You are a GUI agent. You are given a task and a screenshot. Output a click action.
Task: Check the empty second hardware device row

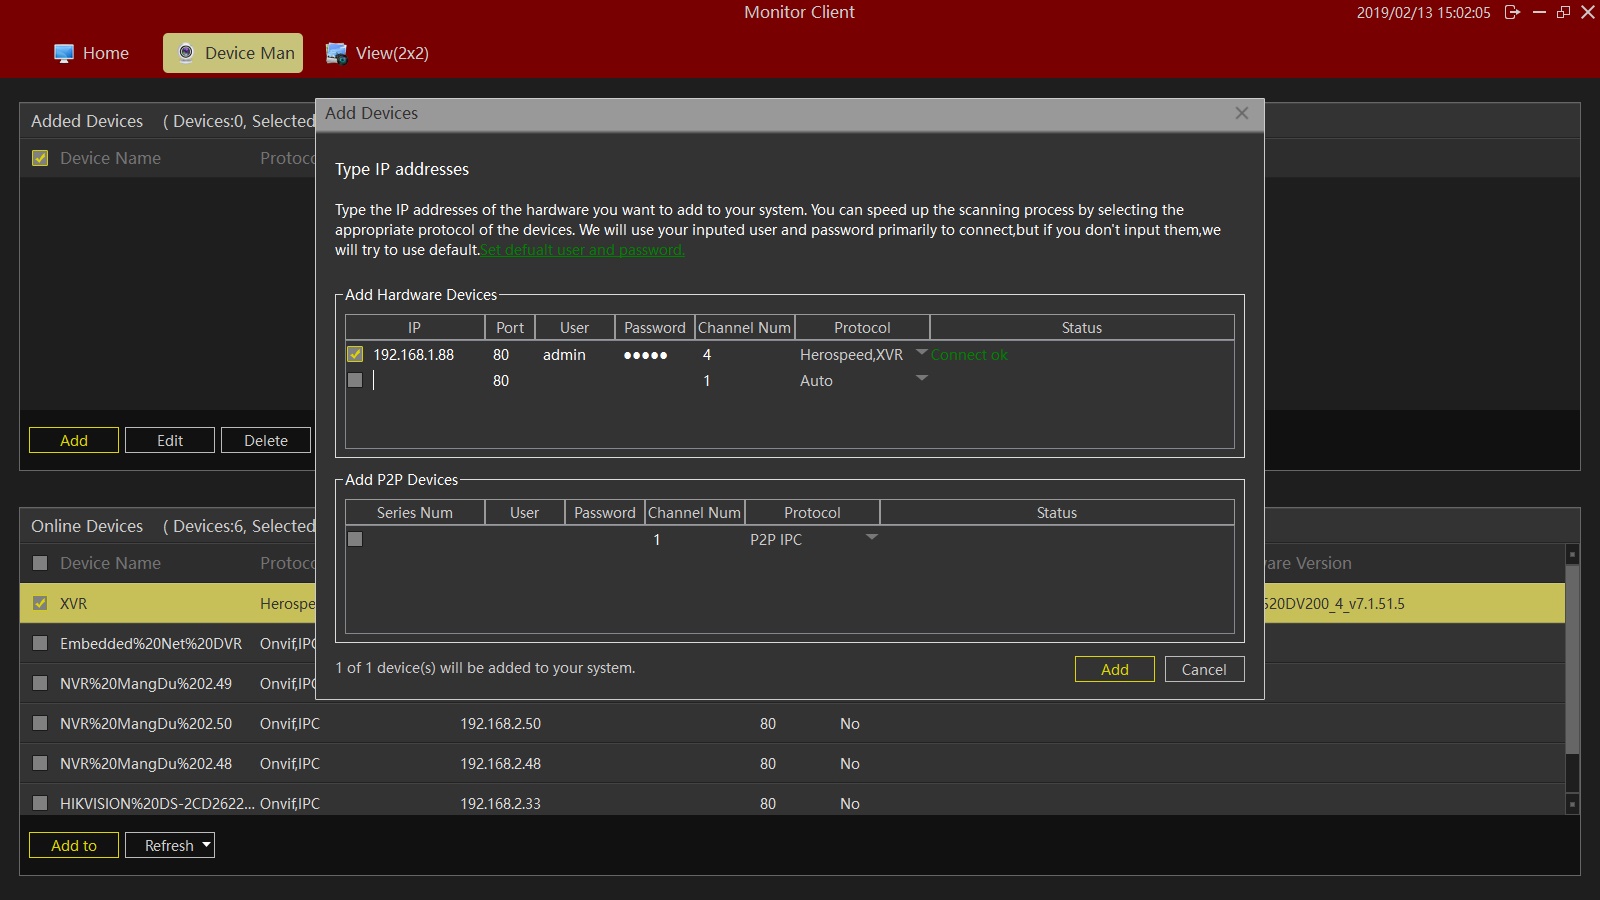pos(355,380)
